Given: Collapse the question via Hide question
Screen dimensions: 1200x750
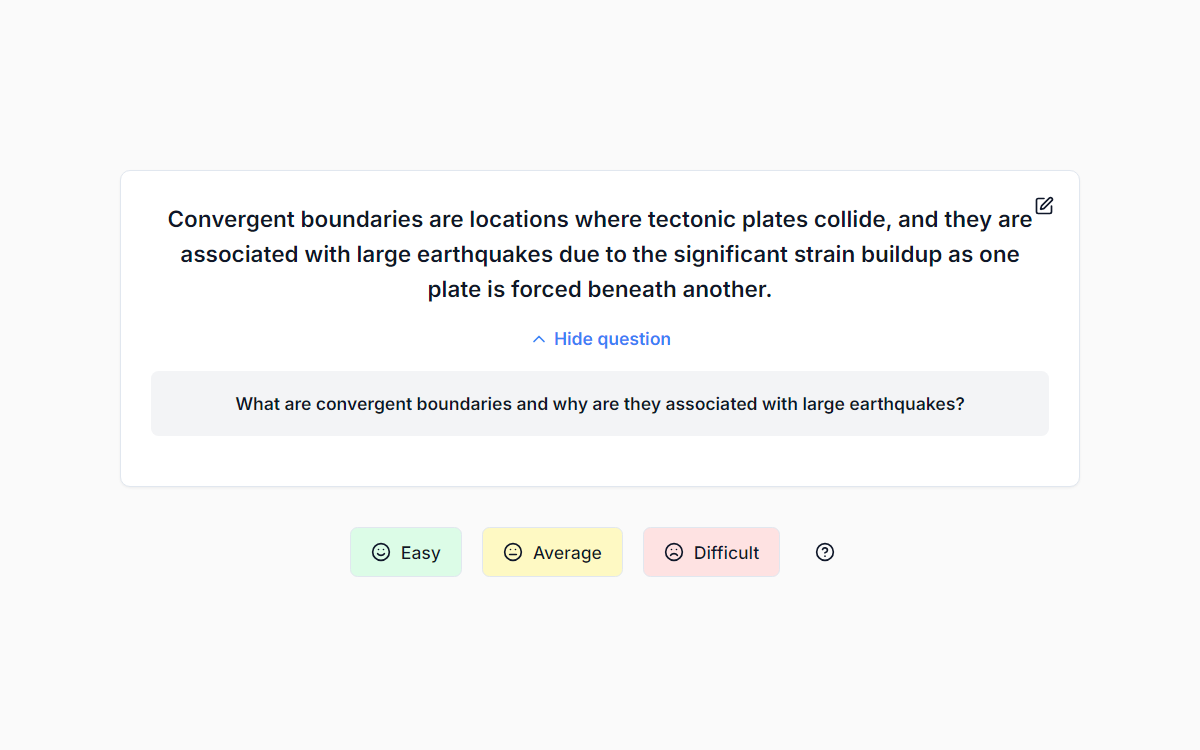Looking at the screenshot, I should click(x=600, y=339).
